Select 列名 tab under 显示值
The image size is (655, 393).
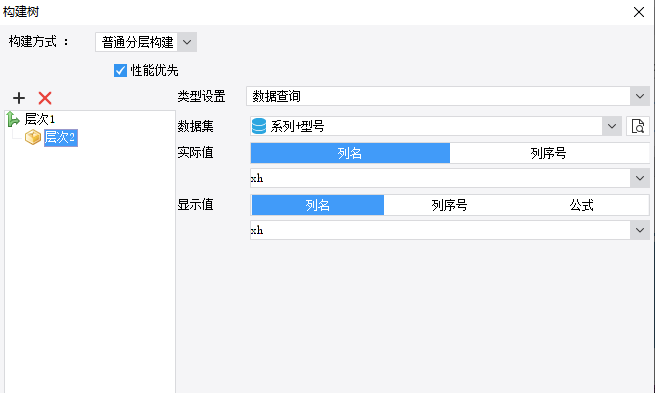(x=317, y=205)
